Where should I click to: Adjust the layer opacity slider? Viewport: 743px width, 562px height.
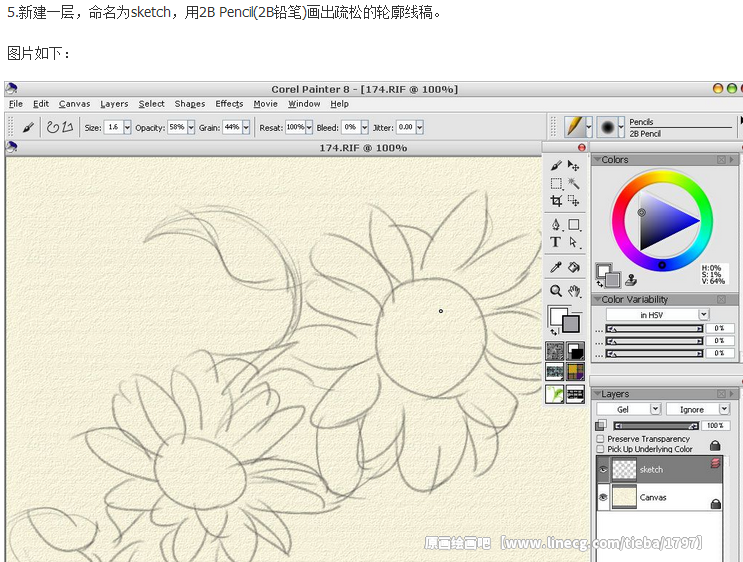[656, 426]
